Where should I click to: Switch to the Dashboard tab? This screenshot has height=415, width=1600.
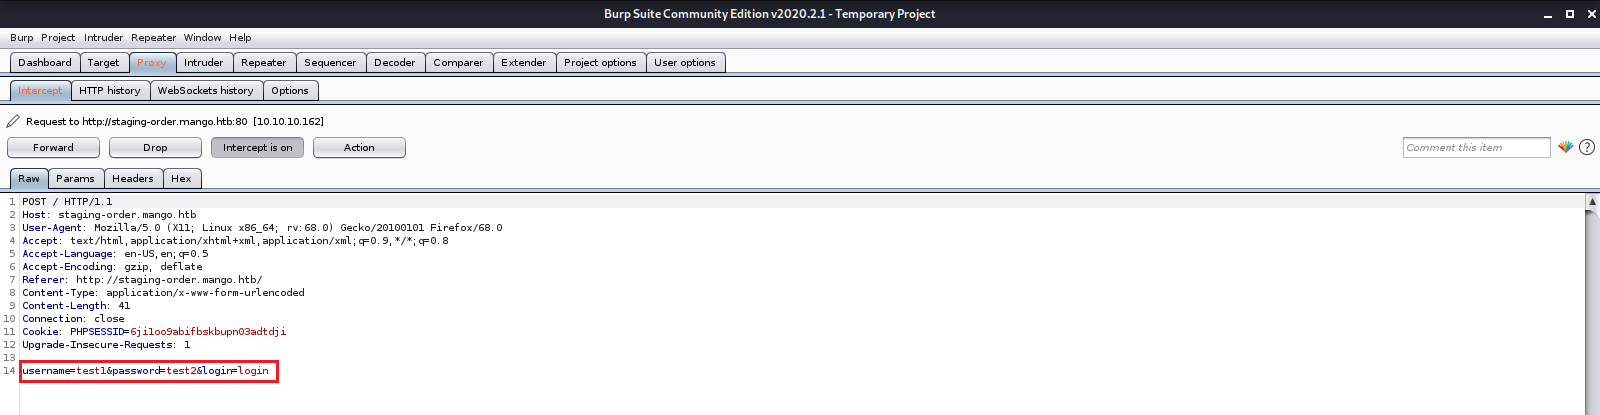coord(45,62)
